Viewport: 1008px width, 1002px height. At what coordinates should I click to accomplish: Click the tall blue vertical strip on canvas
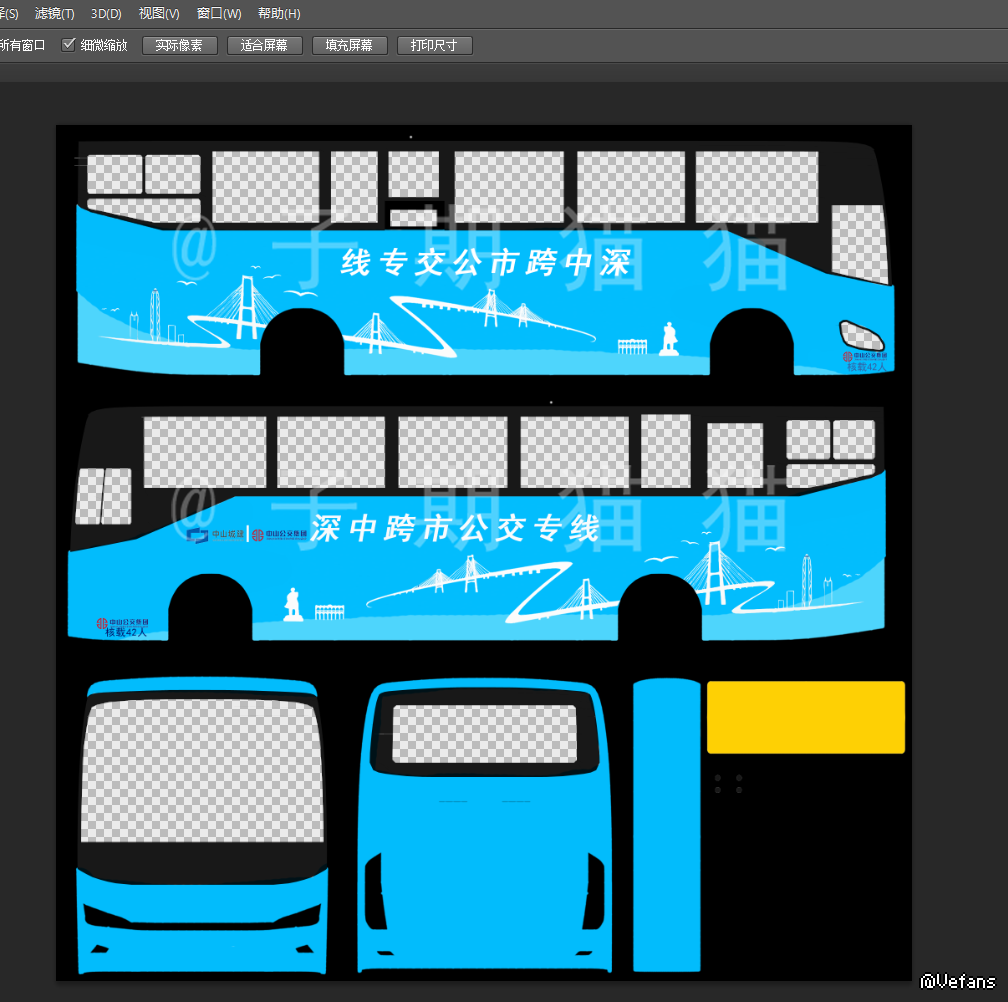pyautogui.click(x=667, y=825)
